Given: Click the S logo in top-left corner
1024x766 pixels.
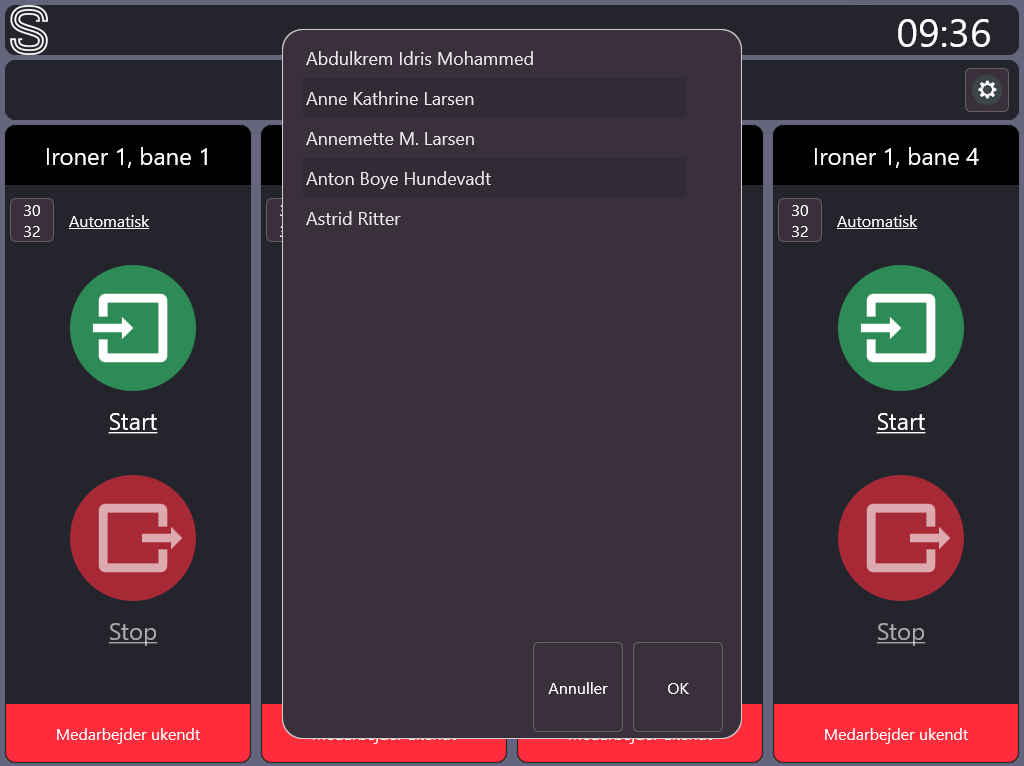Looking at the screenshot, I should coord(29,31).
